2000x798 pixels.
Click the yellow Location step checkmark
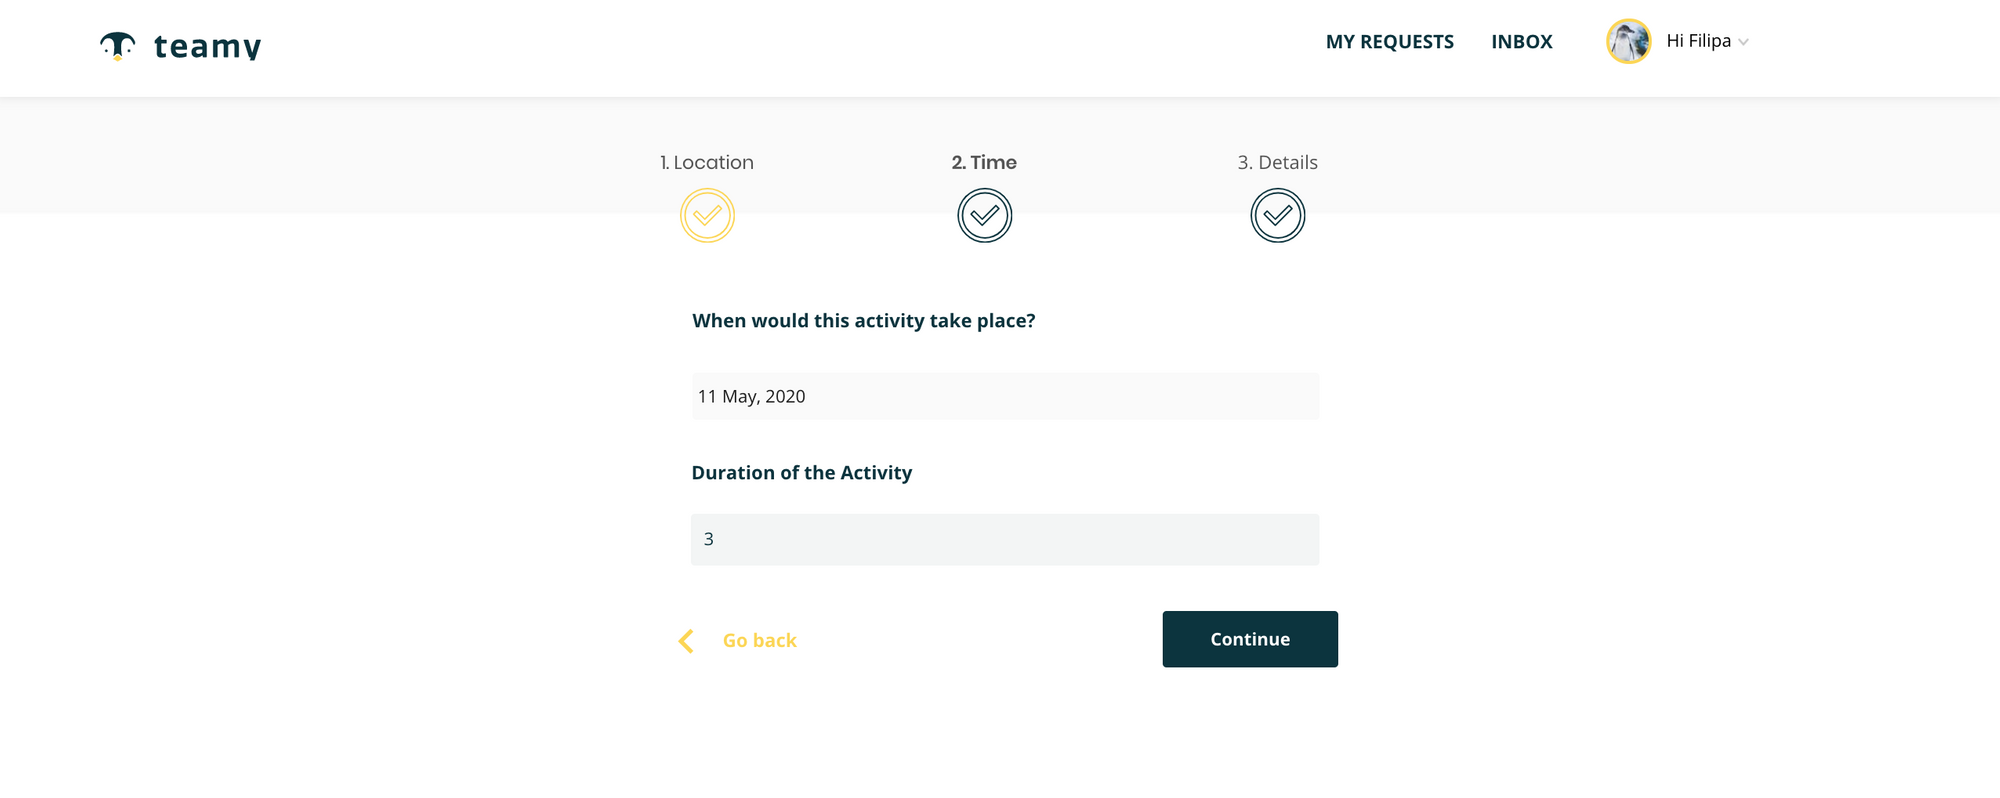coord(707,215)
